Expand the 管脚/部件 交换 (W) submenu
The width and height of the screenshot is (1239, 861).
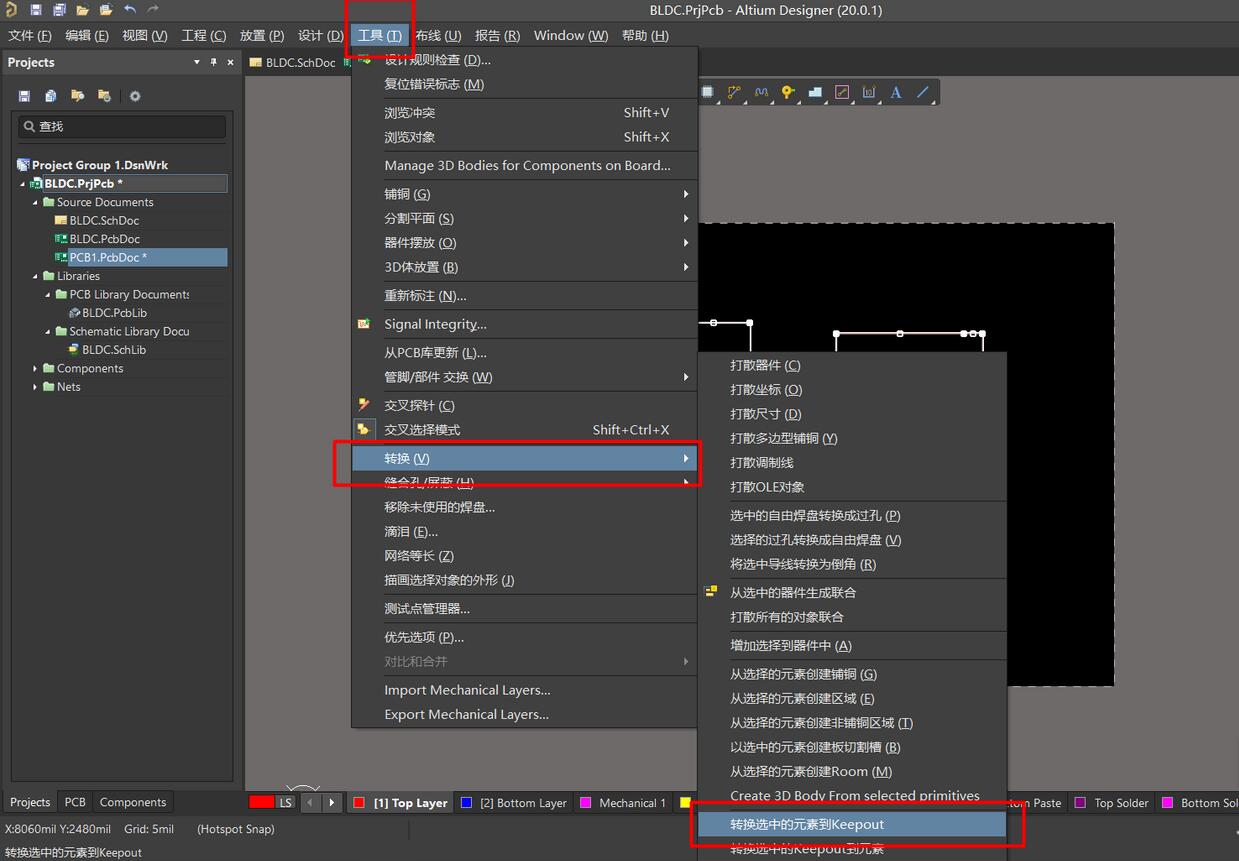click(524, 377)
